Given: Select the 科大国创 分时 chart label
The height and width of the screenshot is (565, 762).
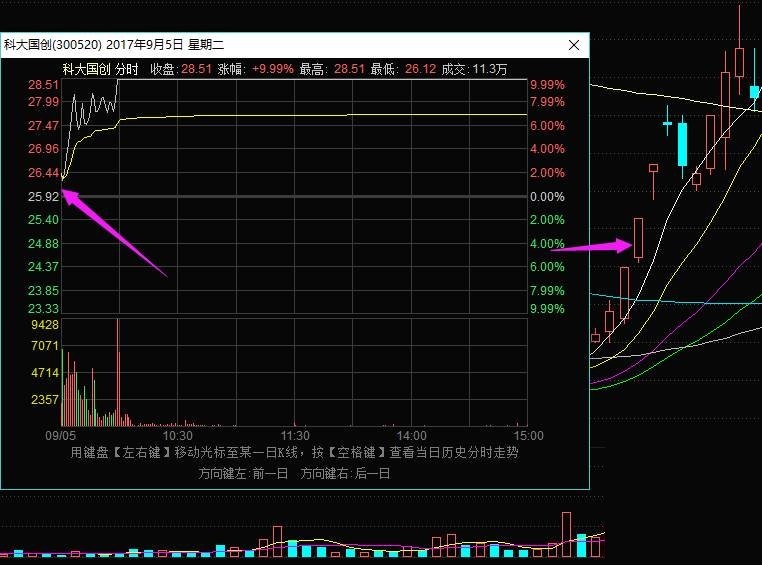Looking at the screenshot, I should (x=100, y=69).
